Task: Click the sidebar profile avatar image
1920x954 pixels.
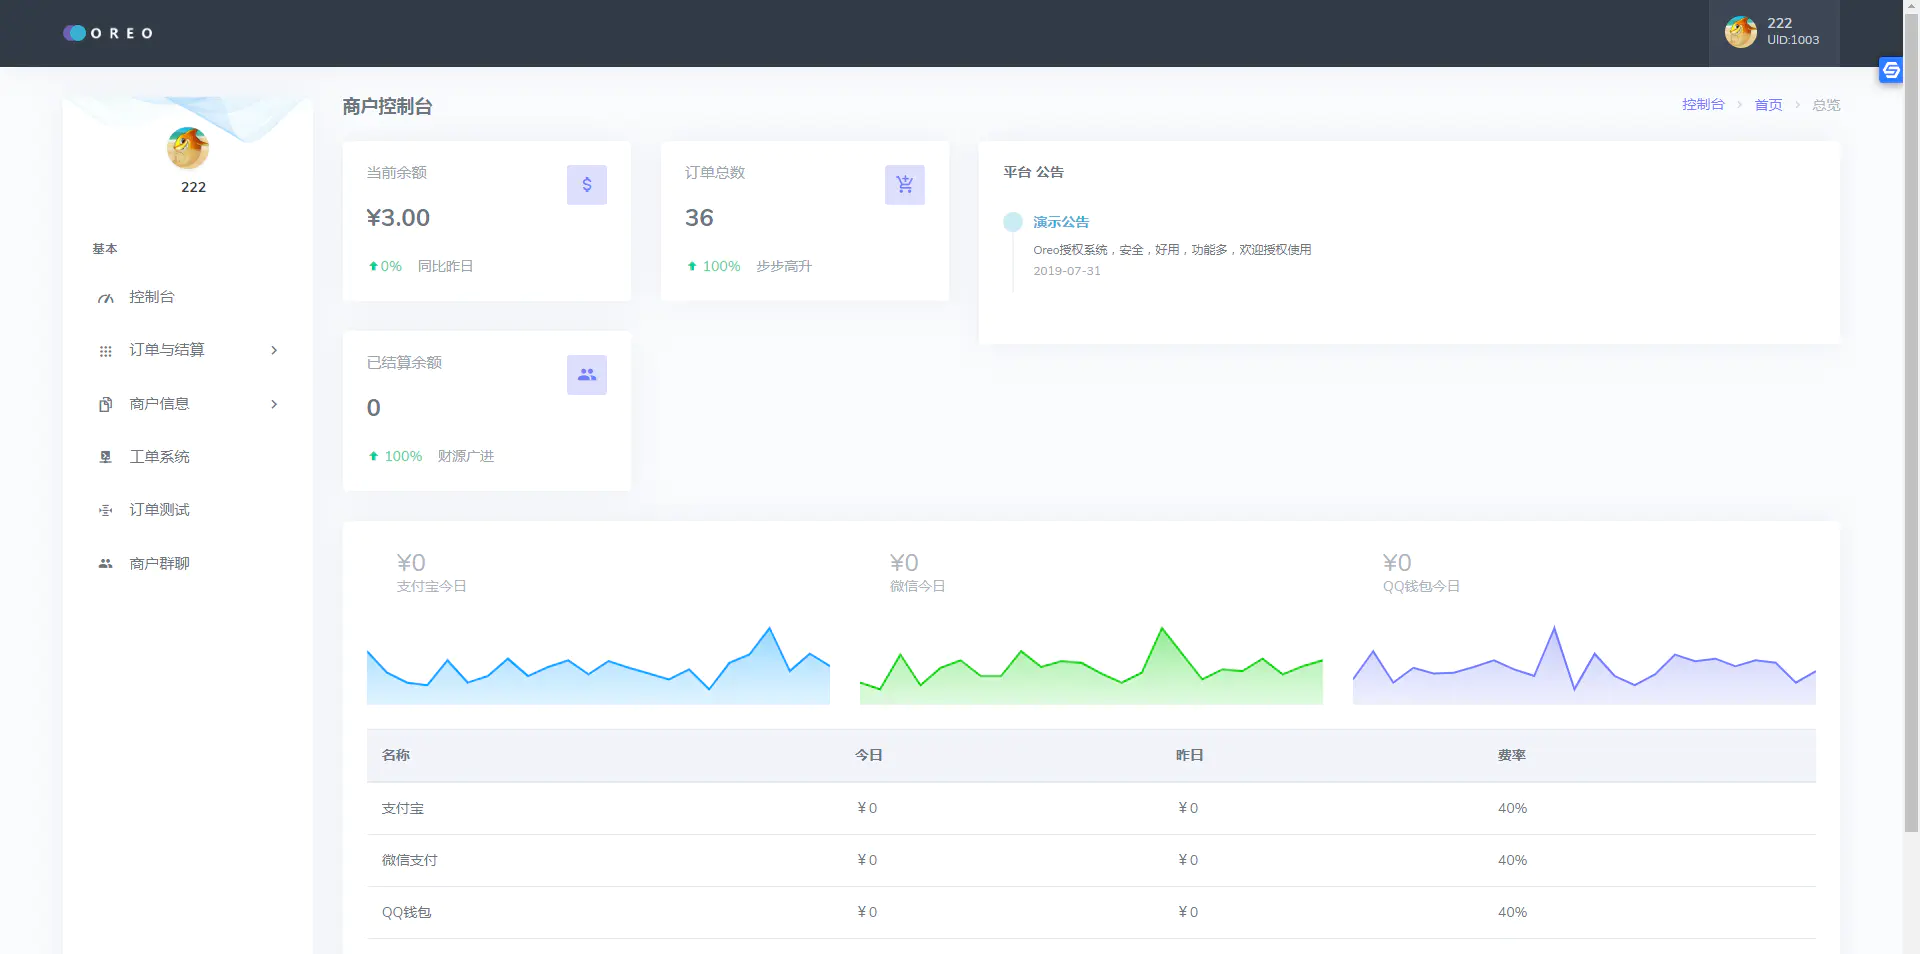Action: pos(188,148)
